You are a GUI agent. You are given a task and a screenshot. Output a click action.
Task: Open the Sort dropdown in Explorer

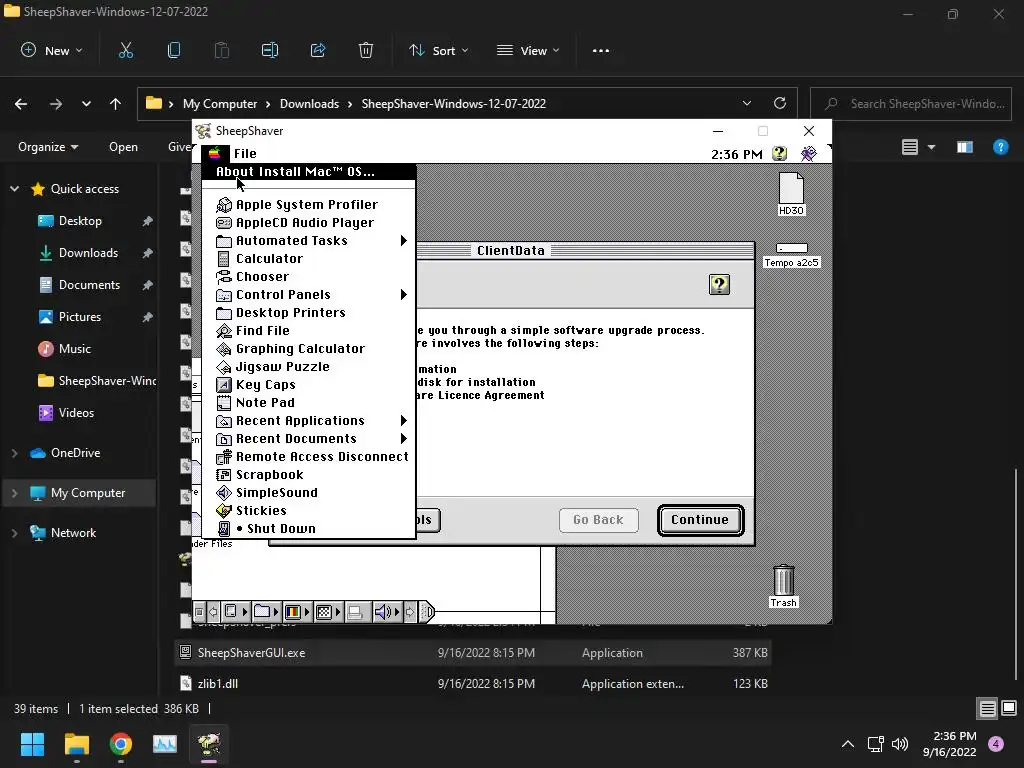click(438, 50)
